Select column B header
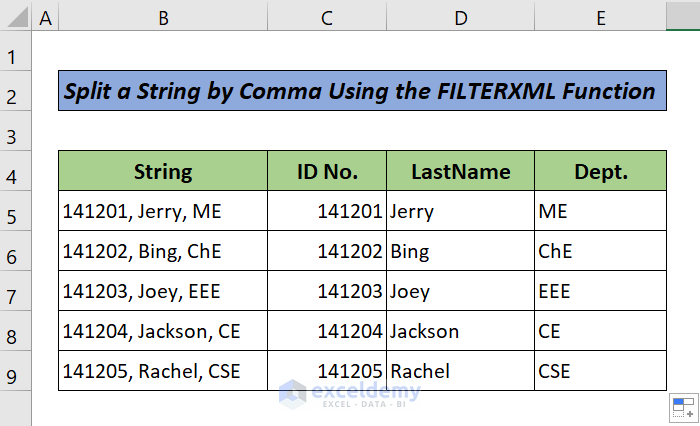Screen dimensions: 700x426 162,17
